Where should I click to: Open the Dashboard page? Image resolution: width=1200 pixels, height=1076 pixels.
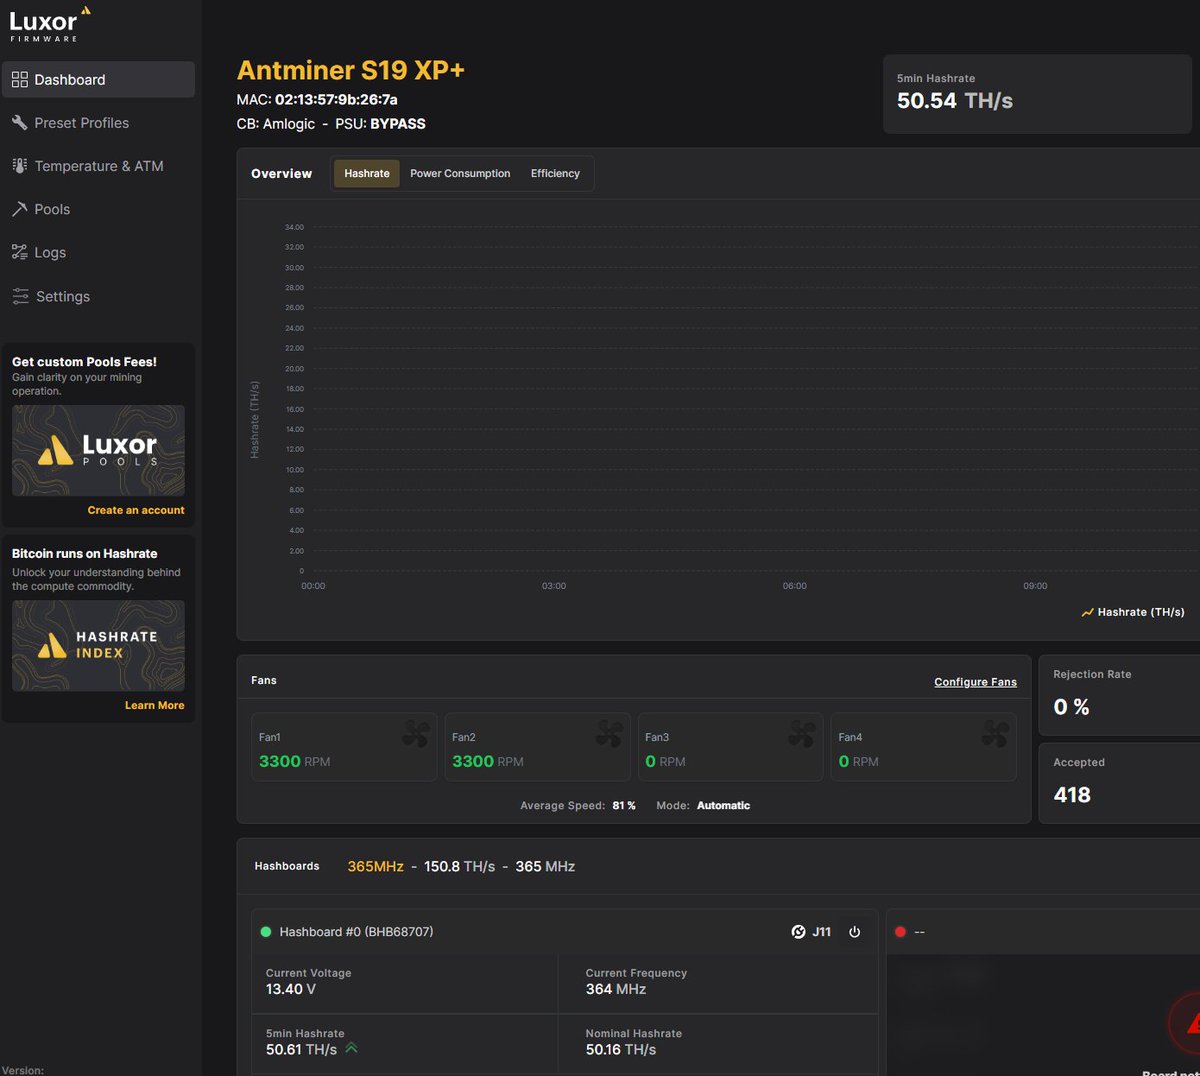[x=98, y=80]
